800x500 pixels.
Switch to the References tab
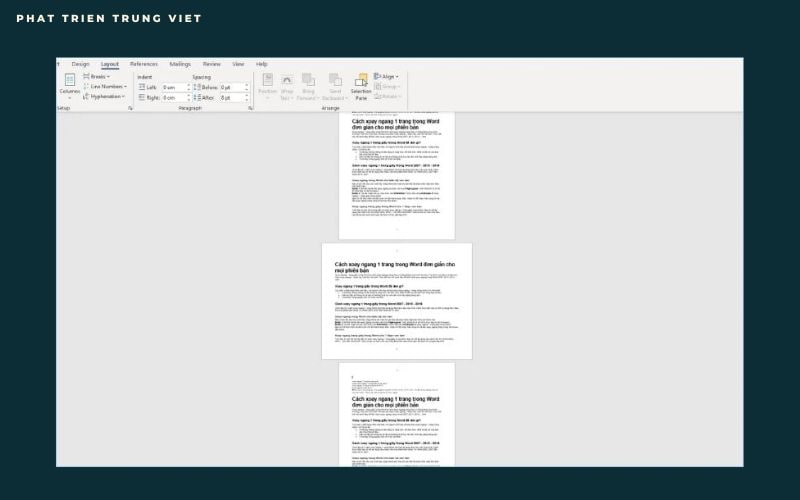[143, 64]
